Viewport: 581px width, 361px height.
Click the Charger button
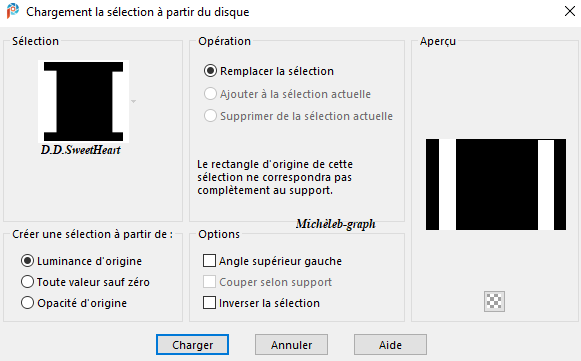coord(192,345)
